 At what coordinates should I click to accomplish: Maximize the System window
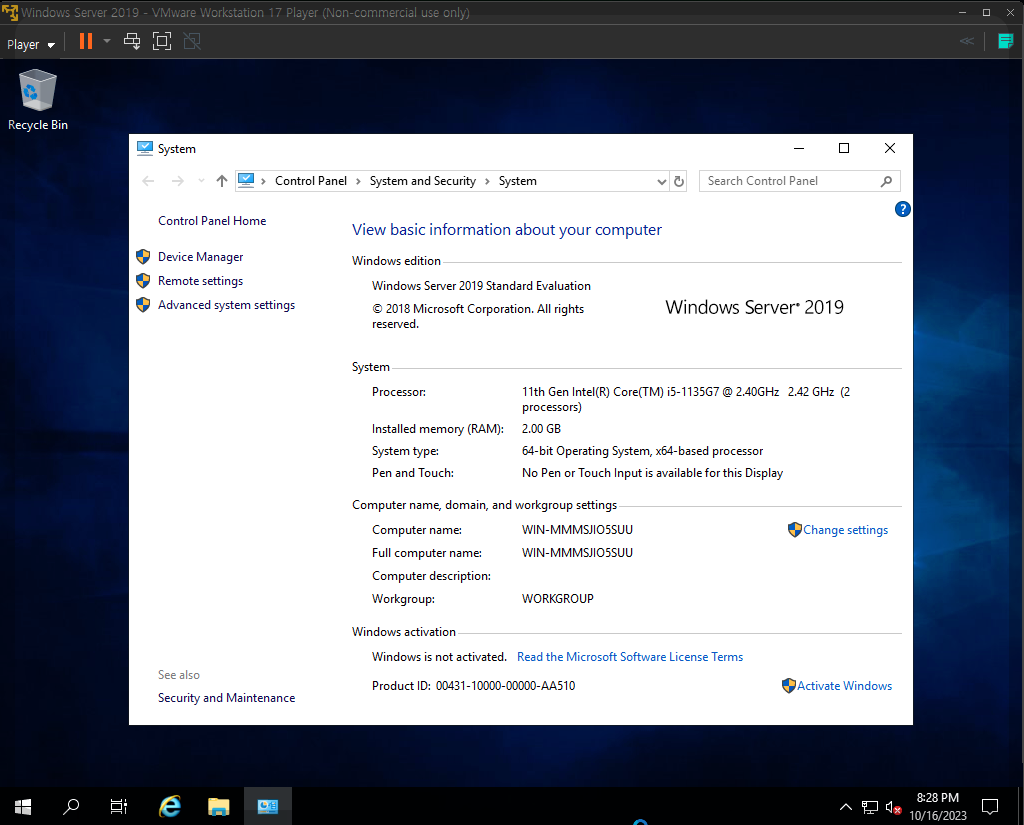(x=844, y=148)
